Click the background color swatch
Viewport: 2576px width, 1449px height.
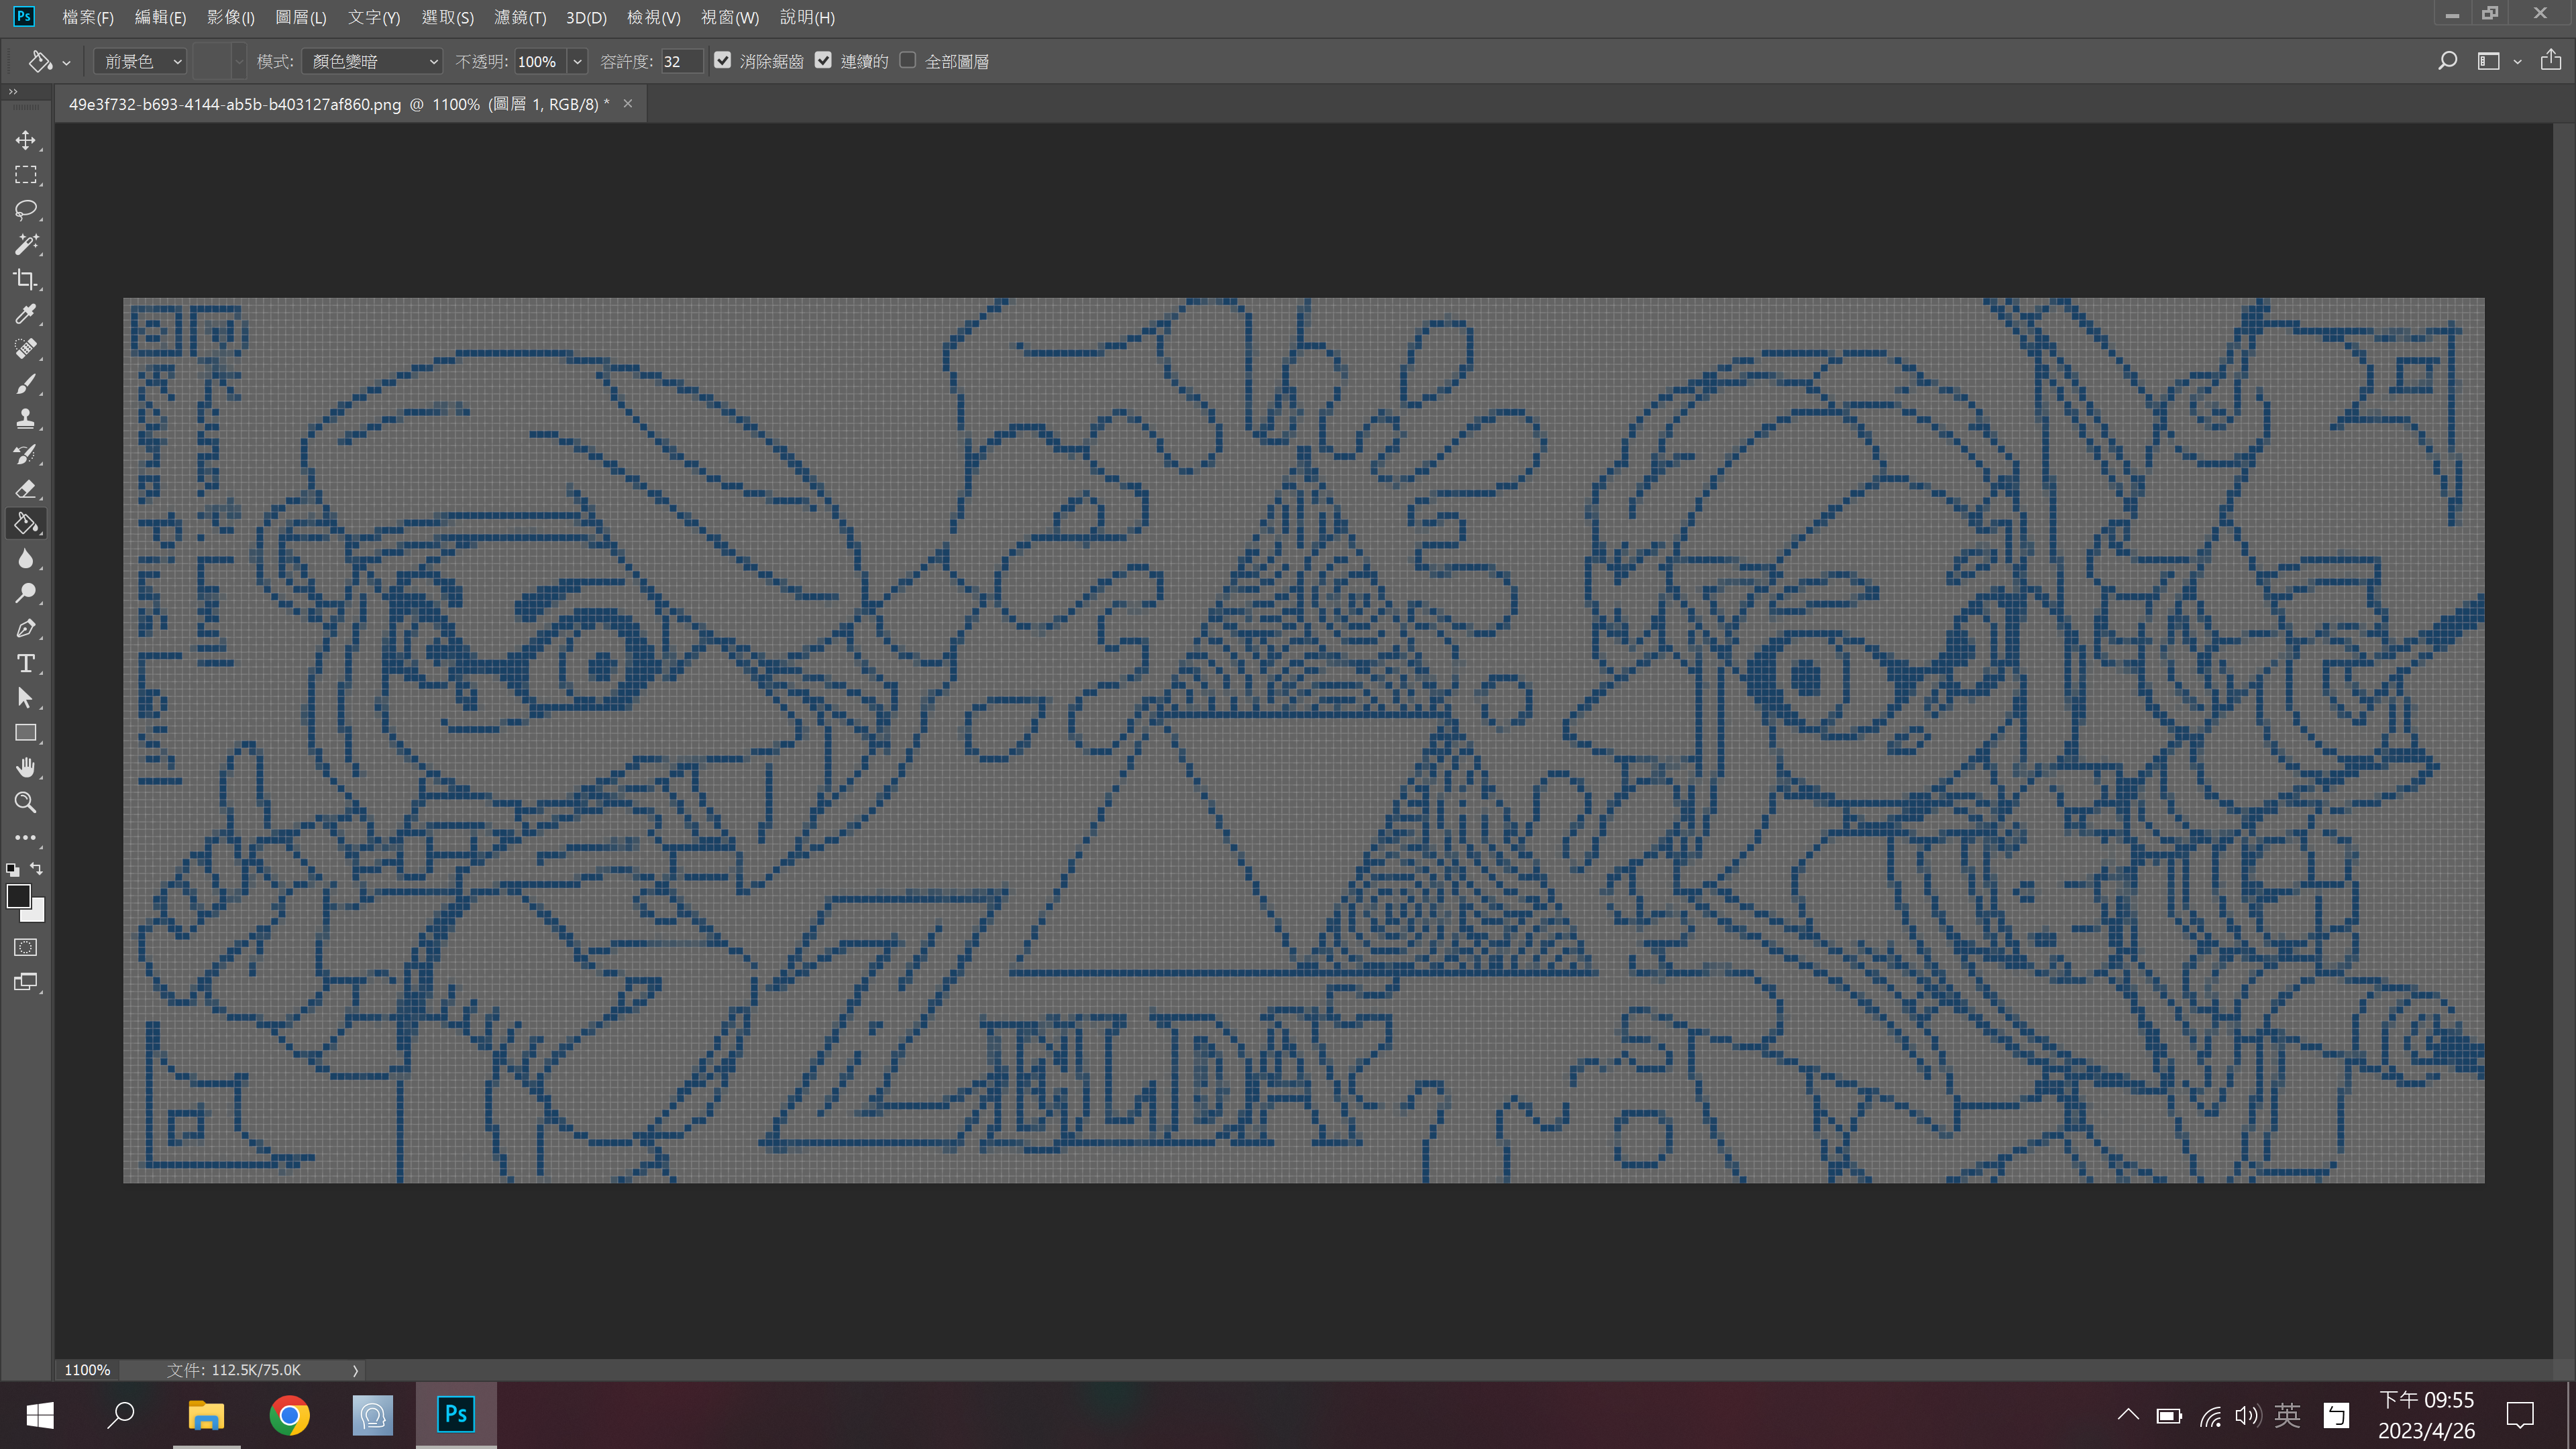37,914
